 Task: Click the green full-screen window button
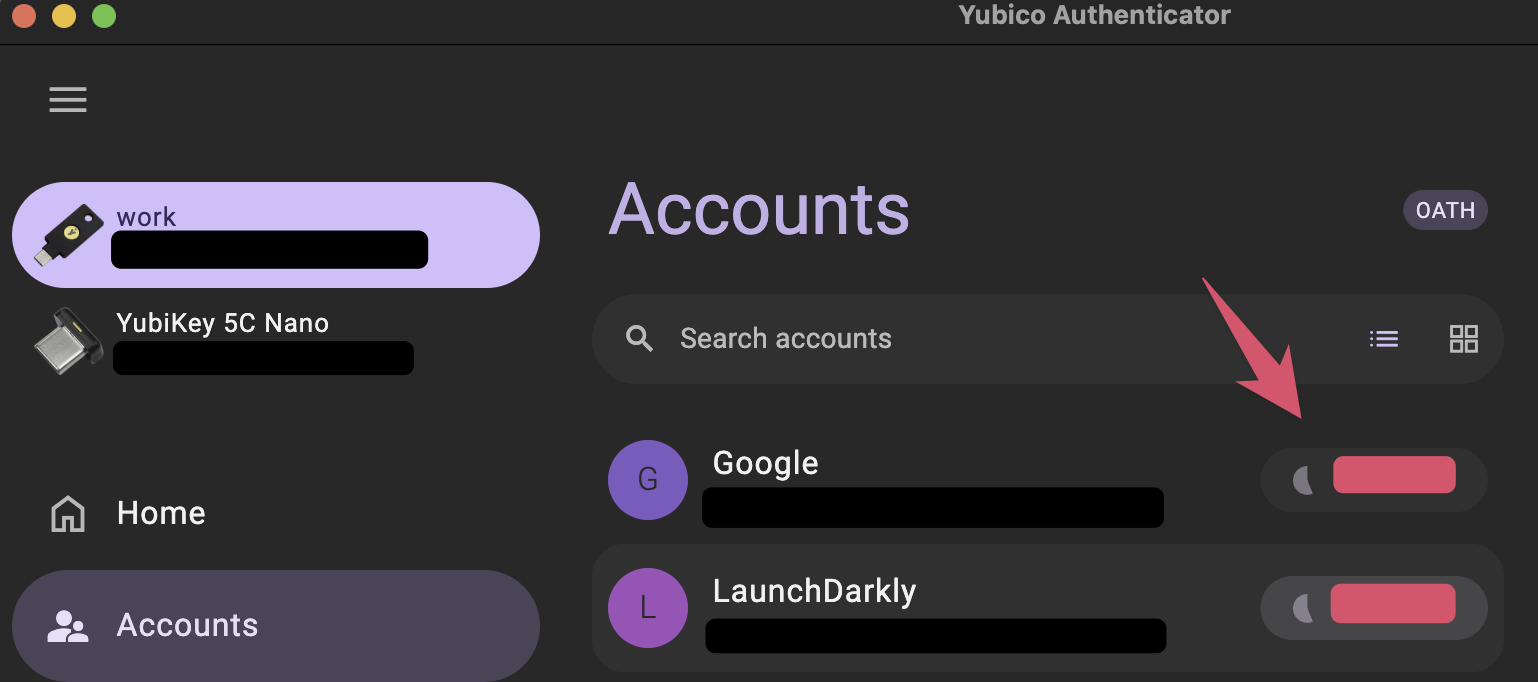pyautogui.click(x=103, y=16)
